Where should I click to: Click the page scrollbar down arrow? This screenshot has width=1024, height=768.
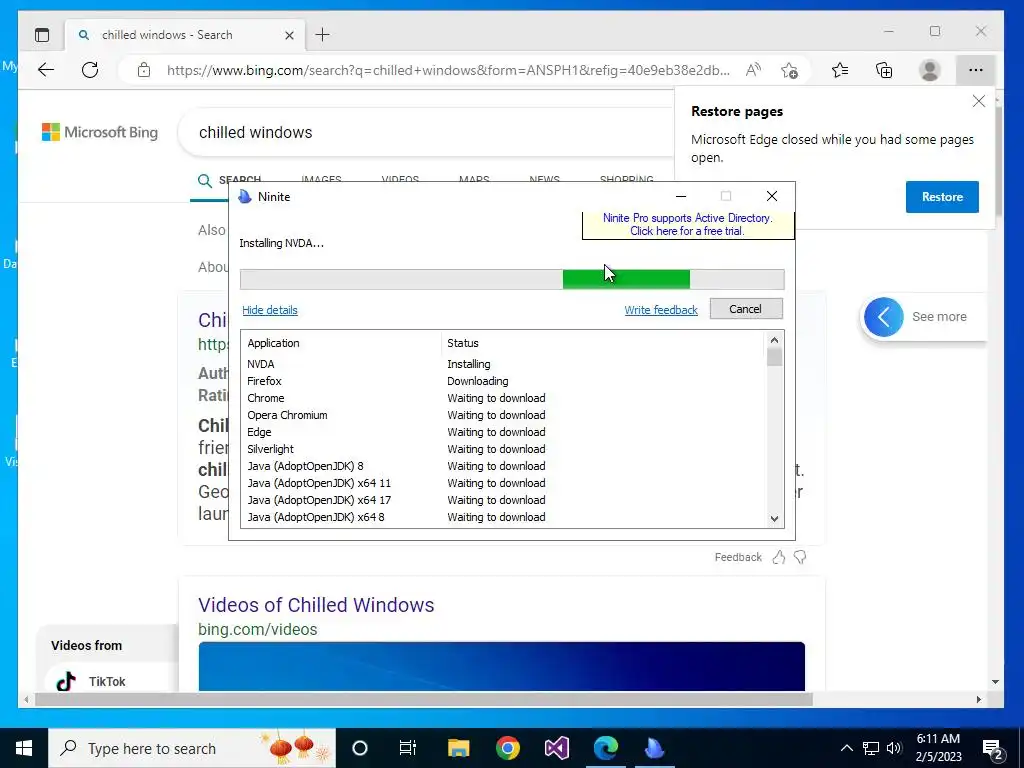(995, 682)
